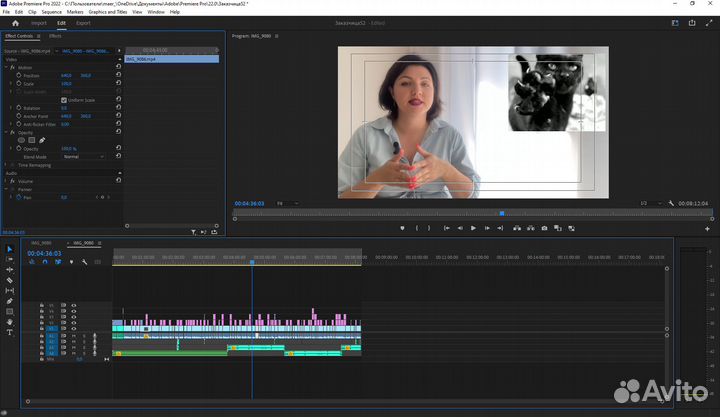
Task: Open Fit zoom level dropdown
Action: pos(287,203)
